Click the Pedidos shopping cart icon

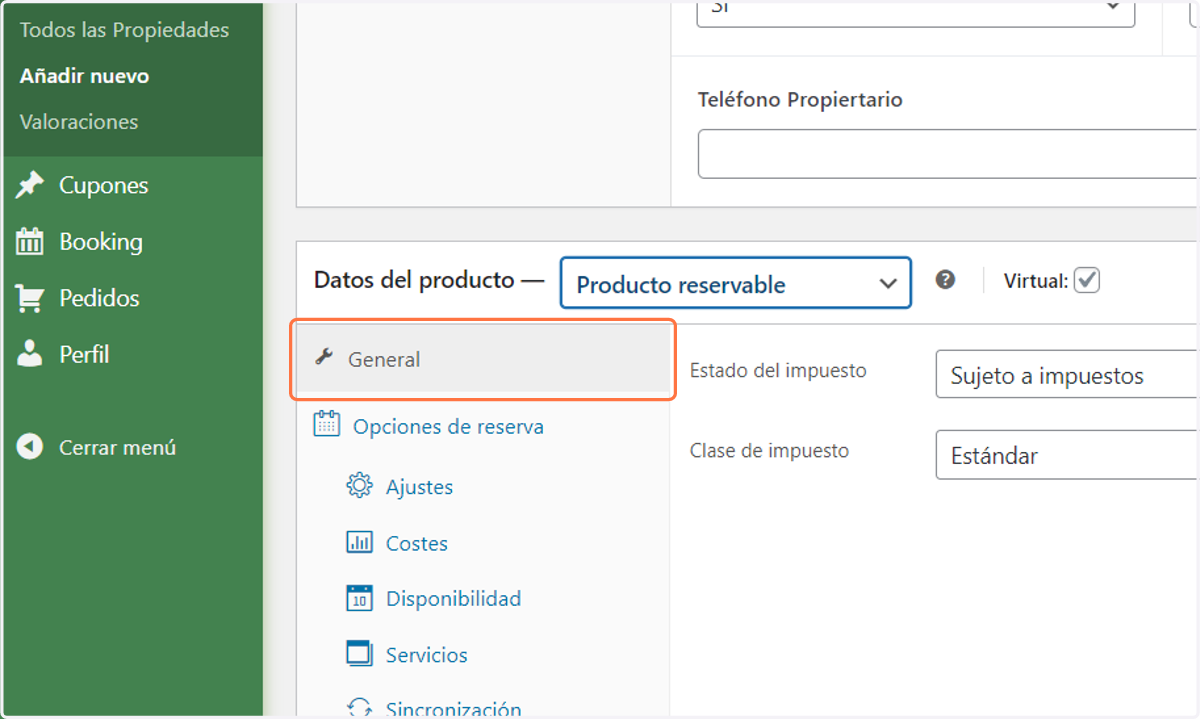pos(30,298)
